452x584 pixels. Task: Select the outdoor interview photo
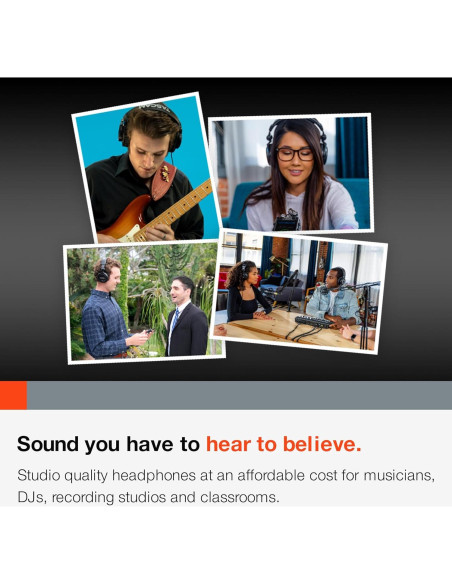tap(144, 302)
